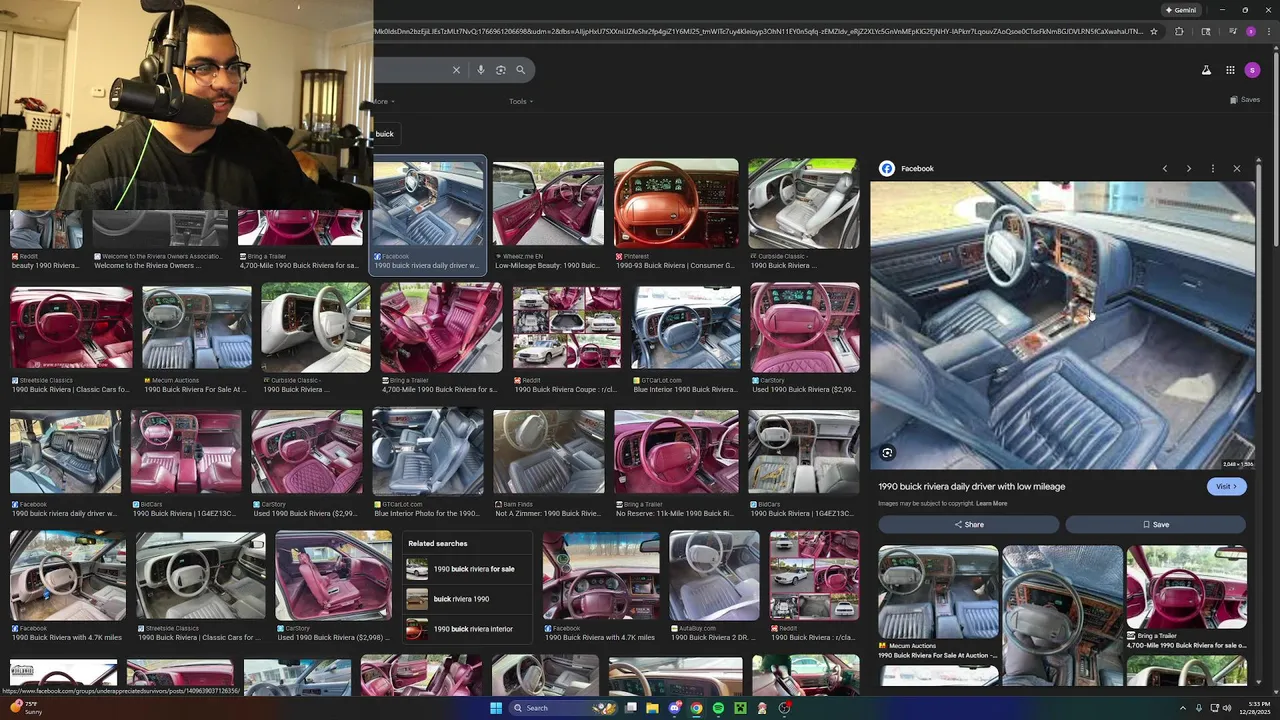Open Spotify from the taskbar
Viewport: 1280px width, 720px height.
click(718, 708)
